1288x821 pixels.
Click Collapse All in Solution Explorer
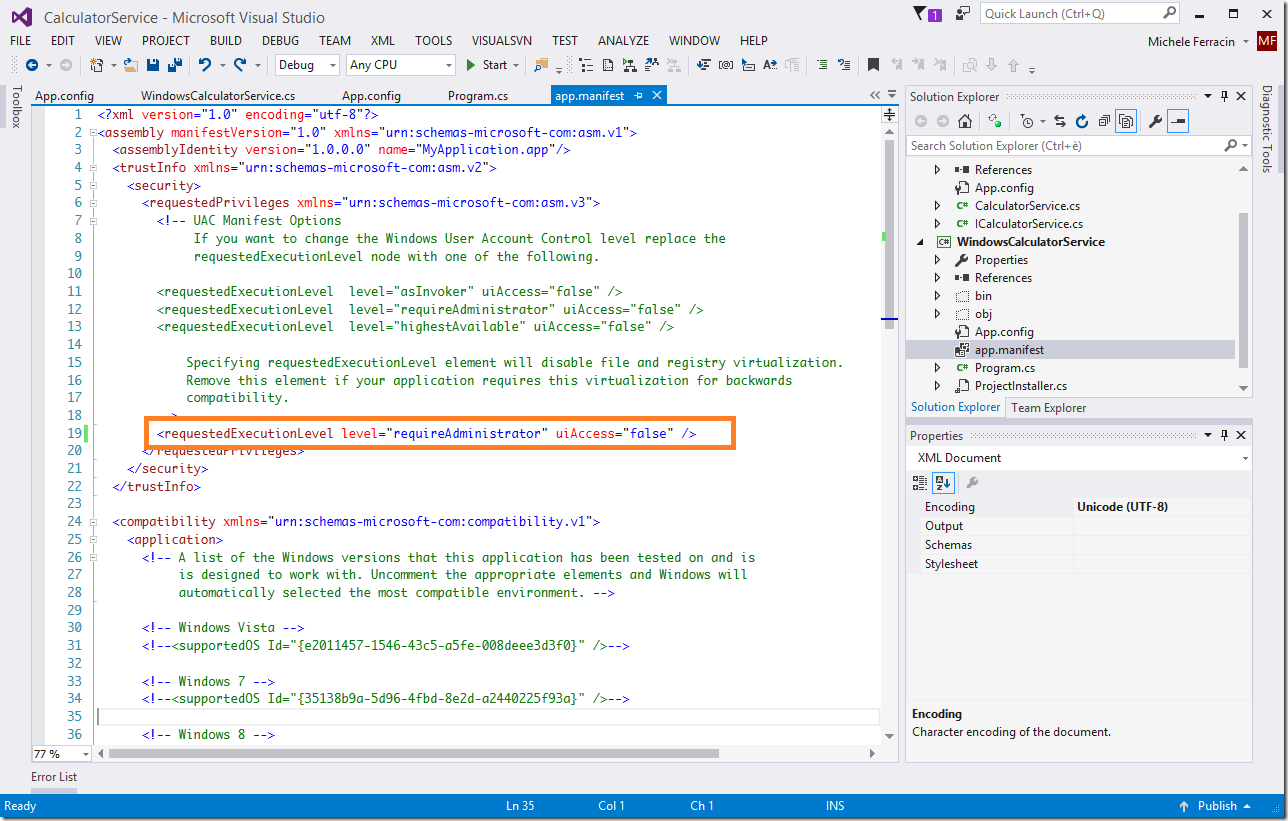tap(1104, 121)
